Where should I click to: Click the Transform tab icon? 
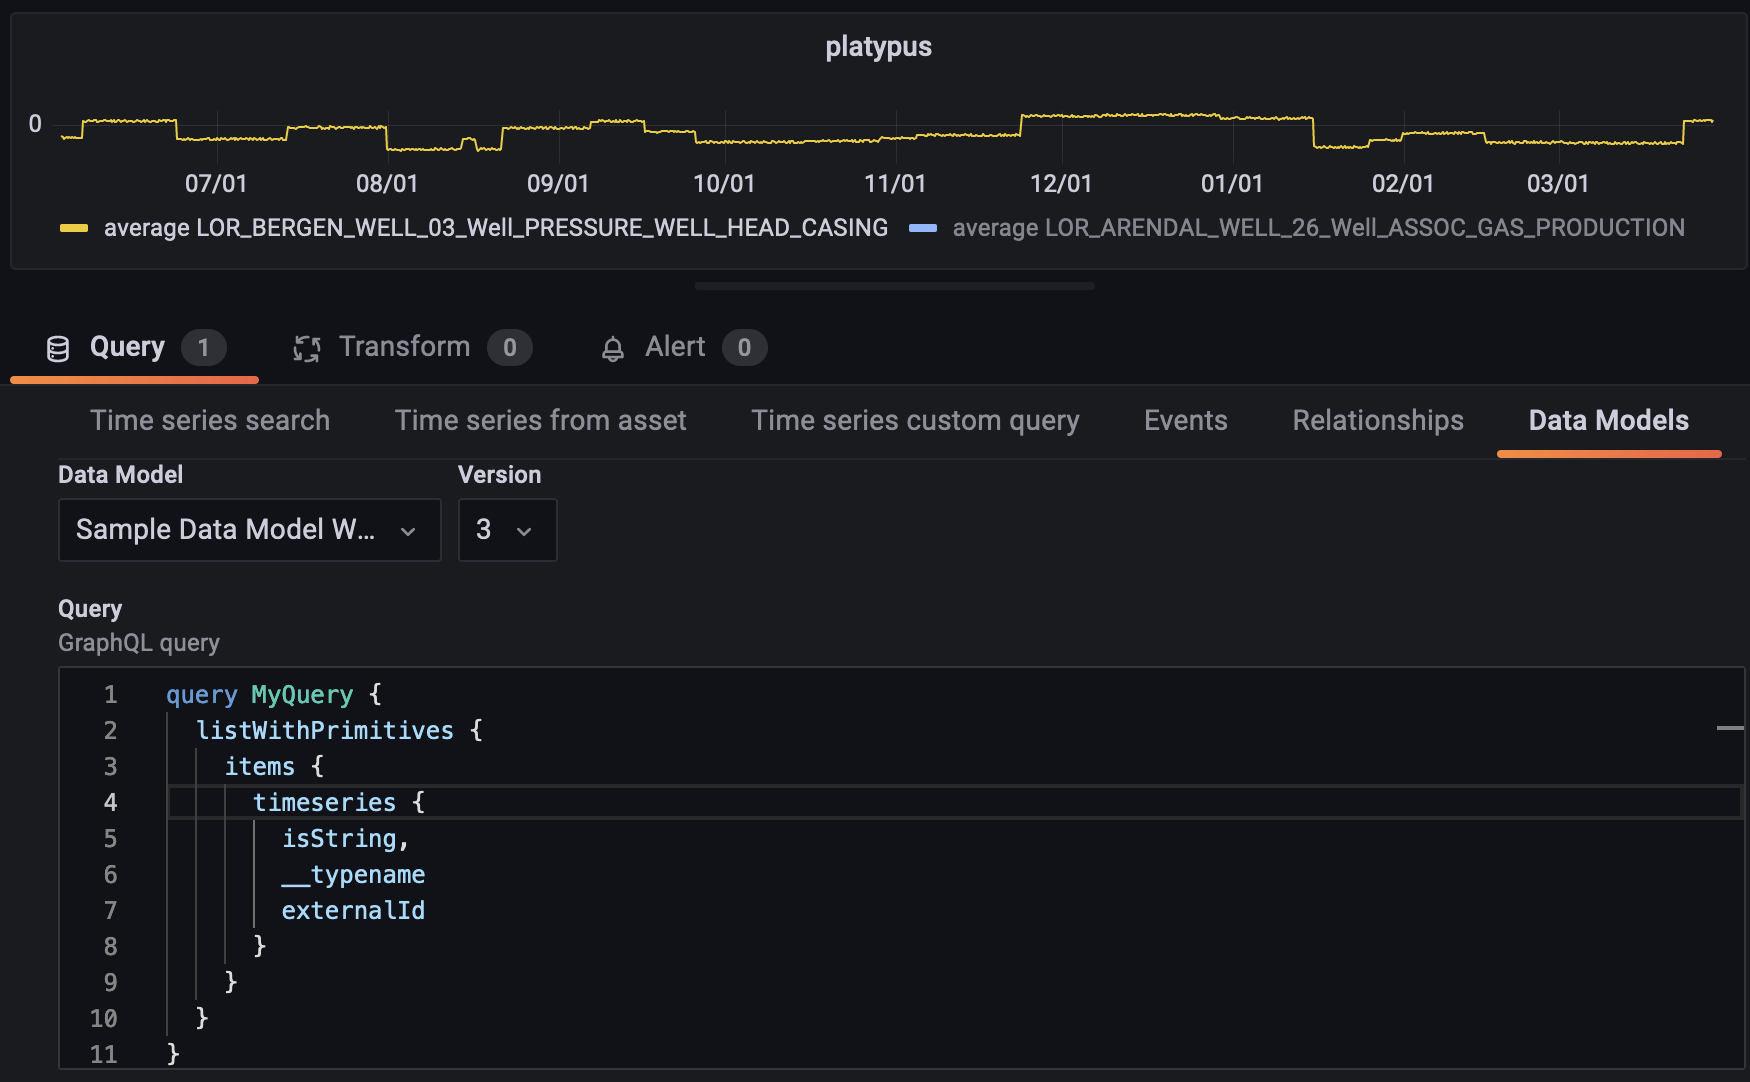pyautogui.click(x=307, y=348)
